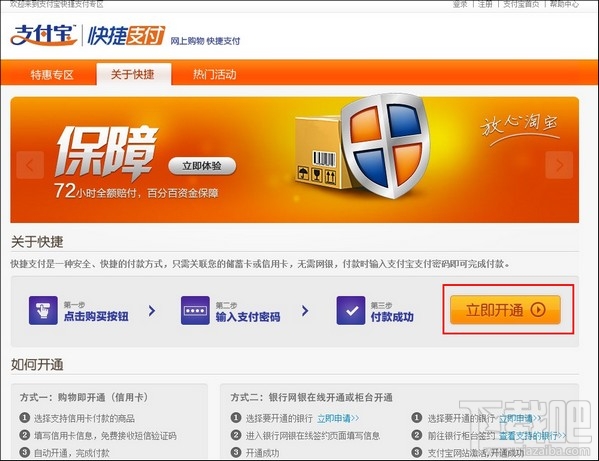Click 网上购物 快捷支付 slogan
The height and width of the screenshot is (461, 599).
click(x=205, y=41)
